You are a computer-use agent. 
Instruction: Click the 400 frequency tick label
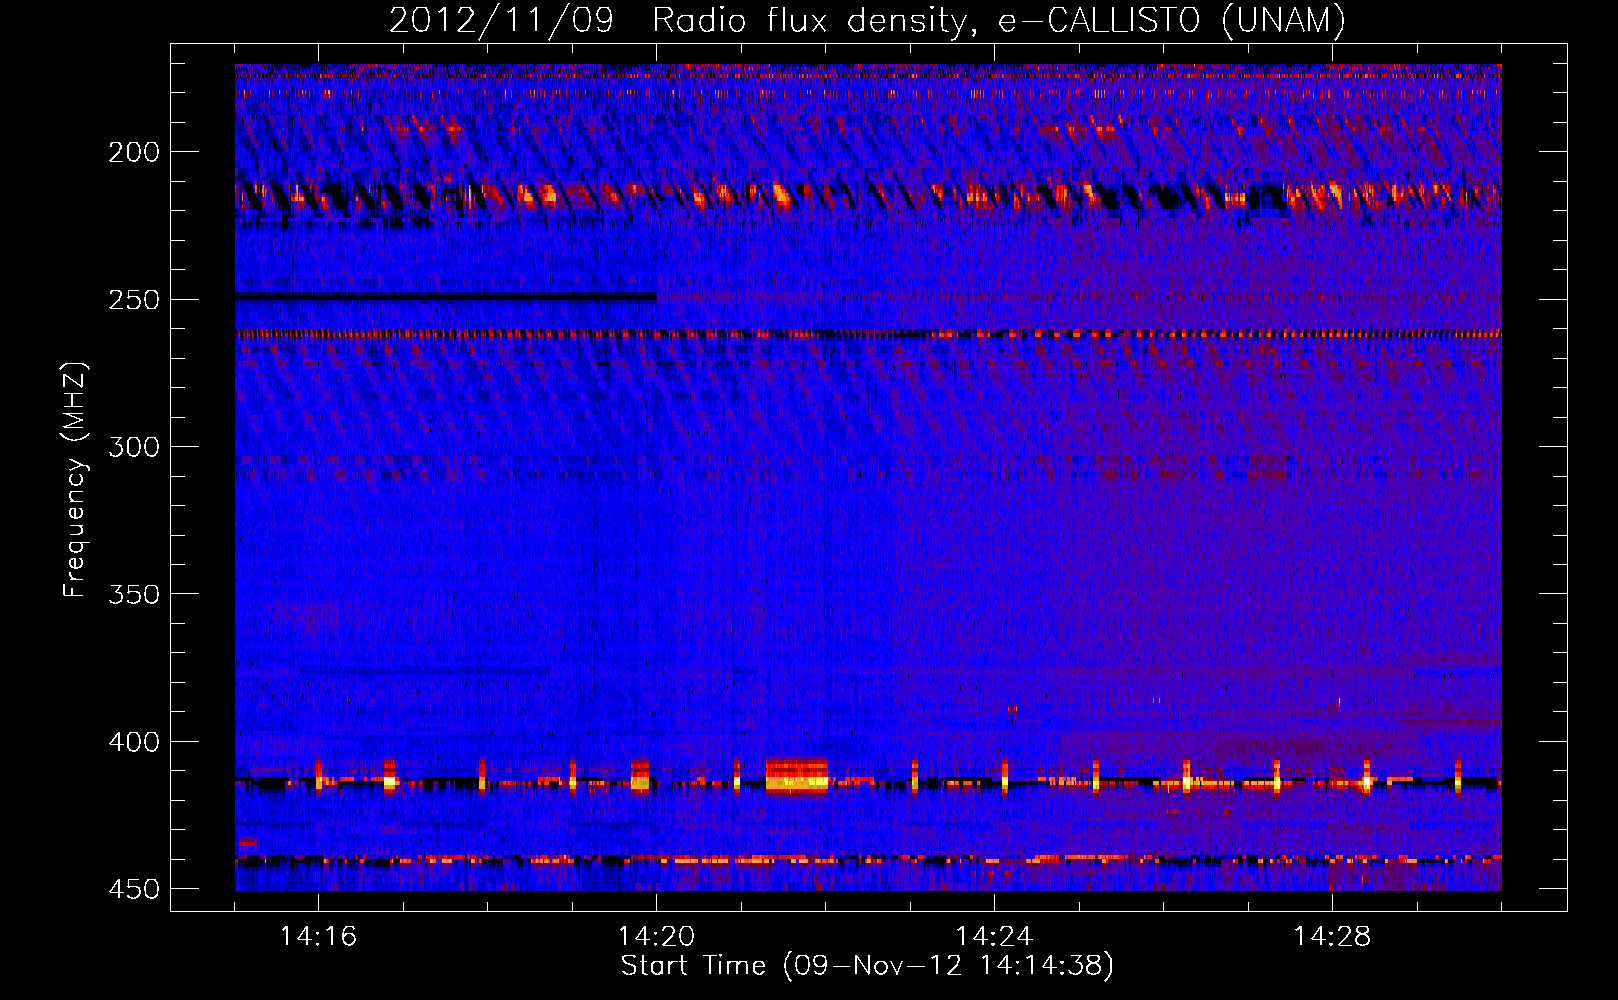(134, 742)
